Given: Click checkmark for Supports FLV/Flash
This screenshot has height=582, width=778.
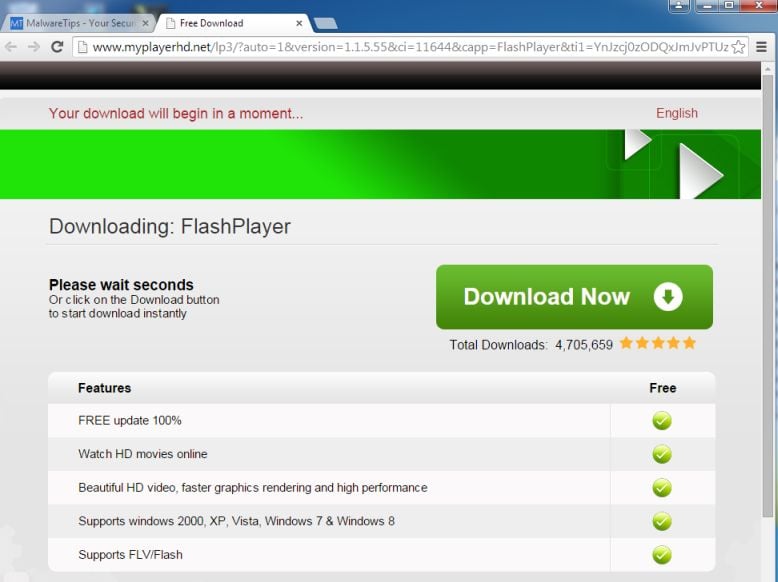Looking at the screenshot, I should [662, 555].
